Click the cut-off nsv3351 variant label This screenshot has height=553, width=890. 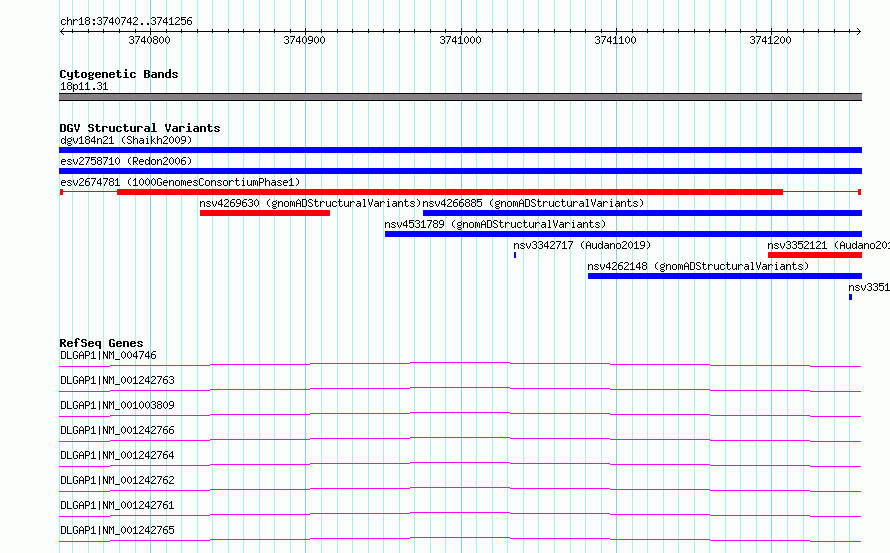click(x=869, y=287)
